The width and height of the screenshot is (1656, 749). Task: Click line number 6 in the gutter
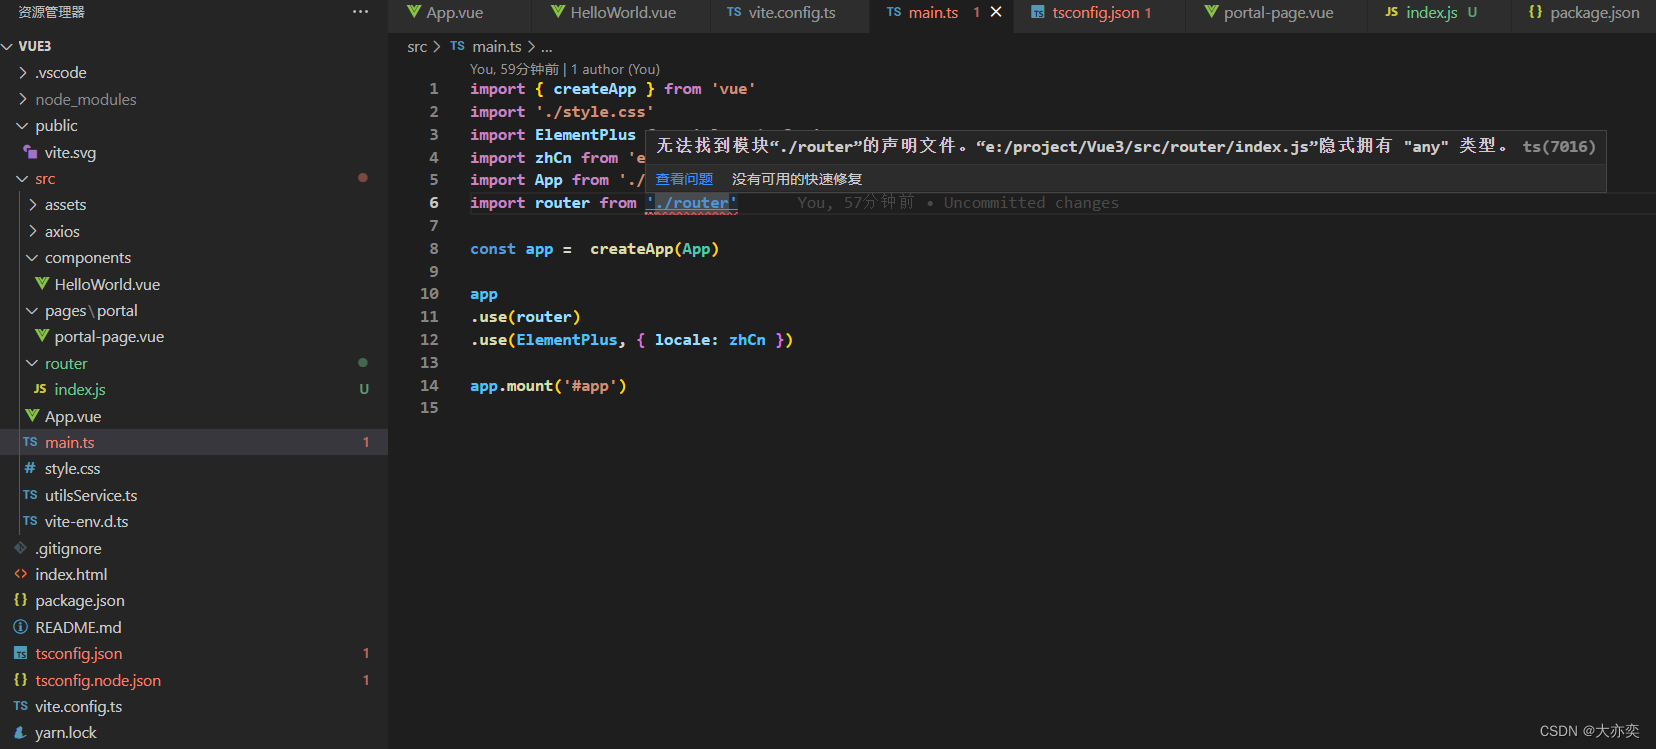(x=434, y=203)
